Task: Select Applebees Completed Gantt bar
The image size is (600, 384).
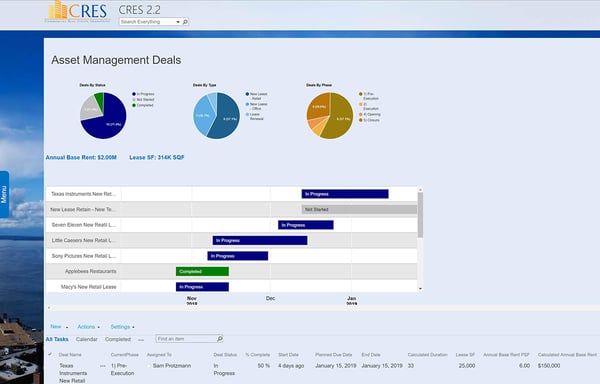Action: [202, 271]
